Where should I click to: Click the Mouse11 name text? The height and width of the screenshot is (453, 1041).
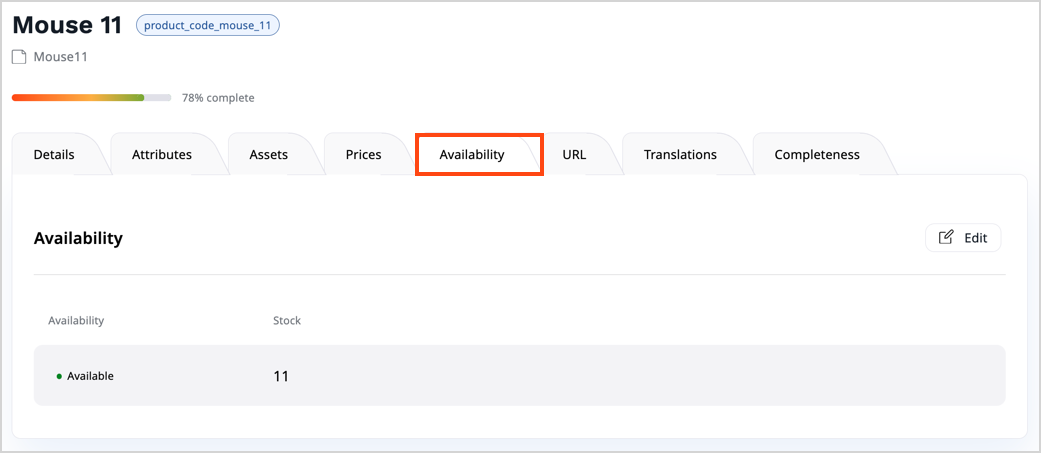point(61,57)
